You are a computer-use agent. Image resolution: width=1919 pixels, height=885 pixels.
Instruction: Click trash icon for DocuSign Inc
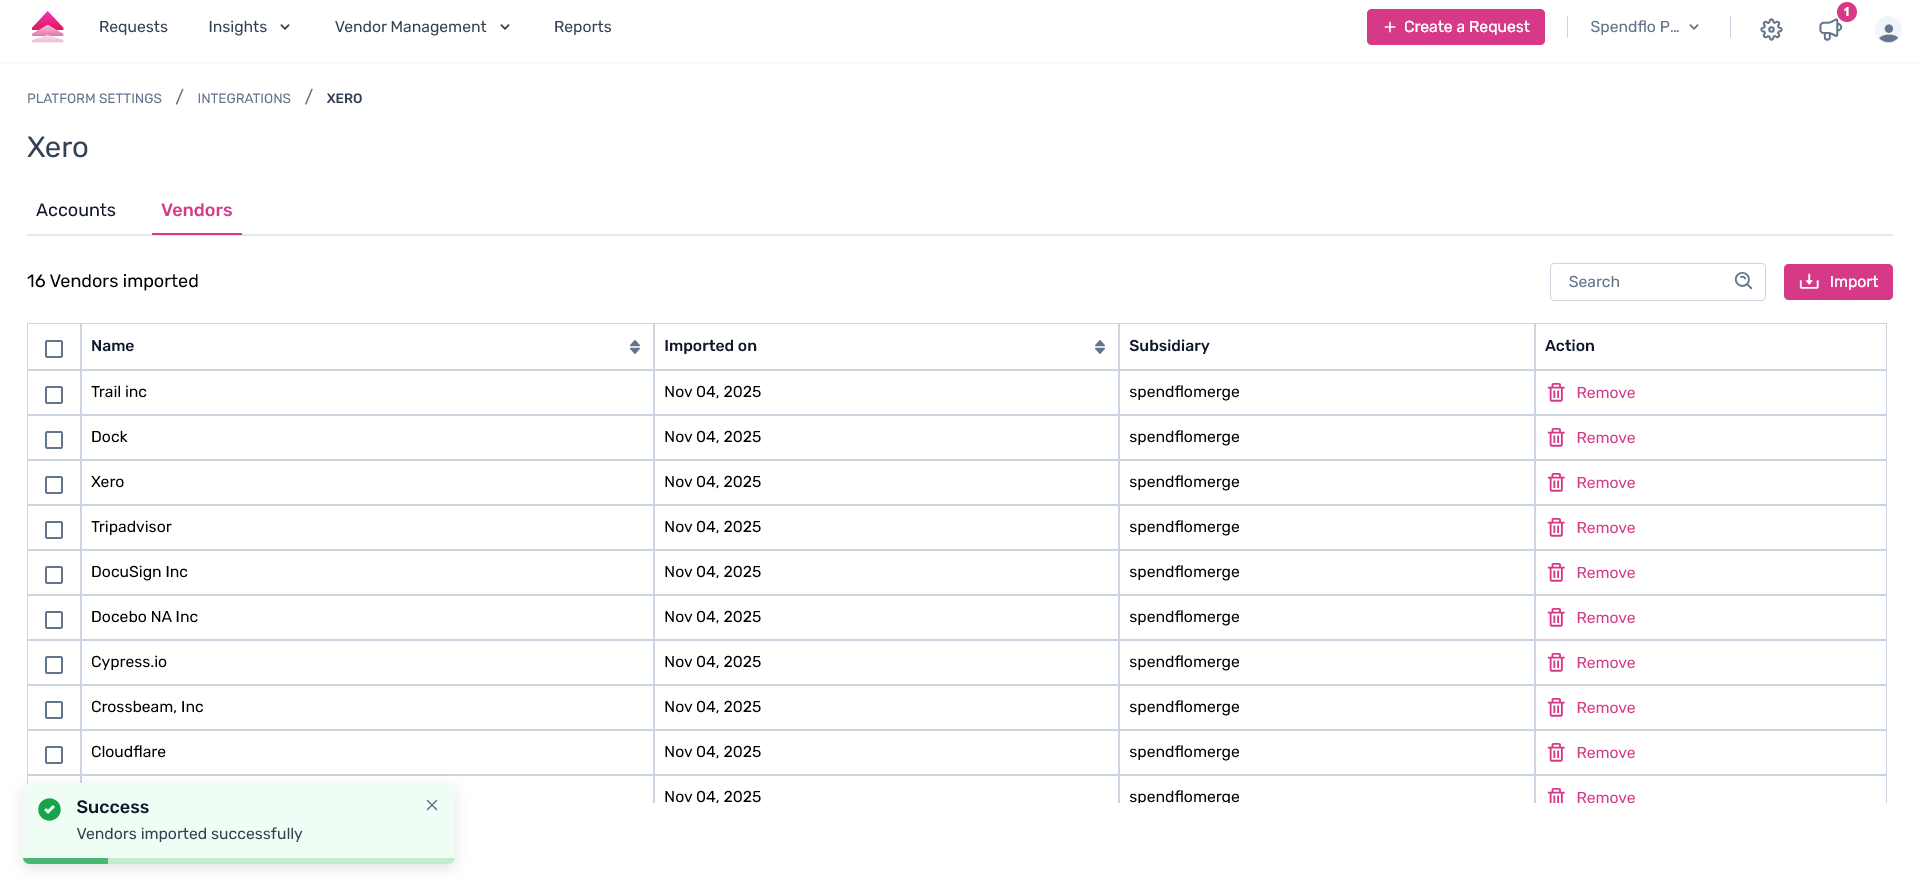click(x=1556, y=572)
